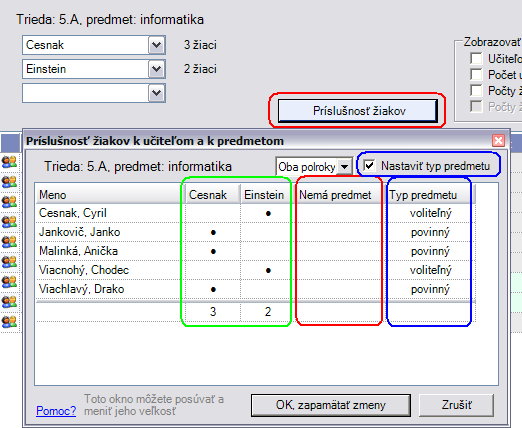The image size is (522, 428).
Task: Assign Jankovič, Janko to Einstein column cell
Action: coord(268,232)
